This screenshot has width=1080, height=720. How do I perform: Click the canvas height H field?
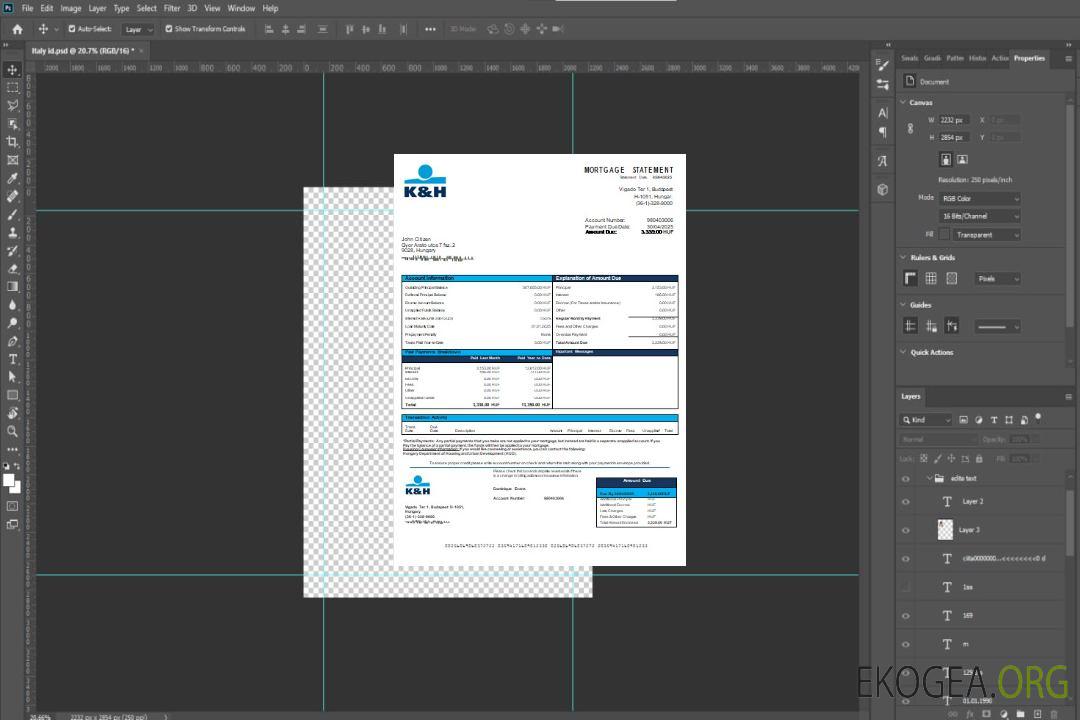point(955,138)
